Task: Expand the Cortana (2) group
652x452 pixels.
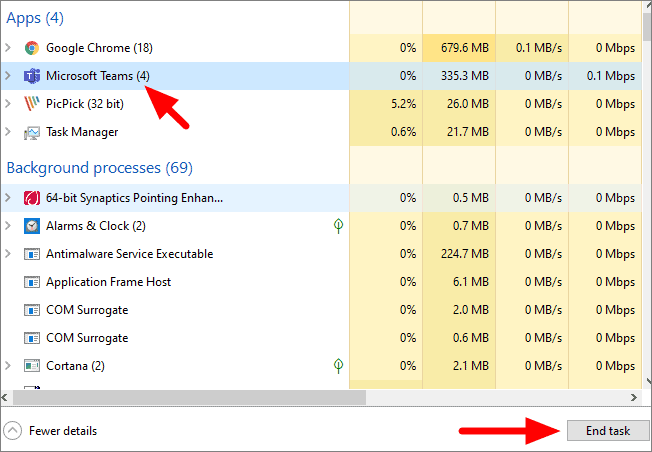Action: point(7,366)
